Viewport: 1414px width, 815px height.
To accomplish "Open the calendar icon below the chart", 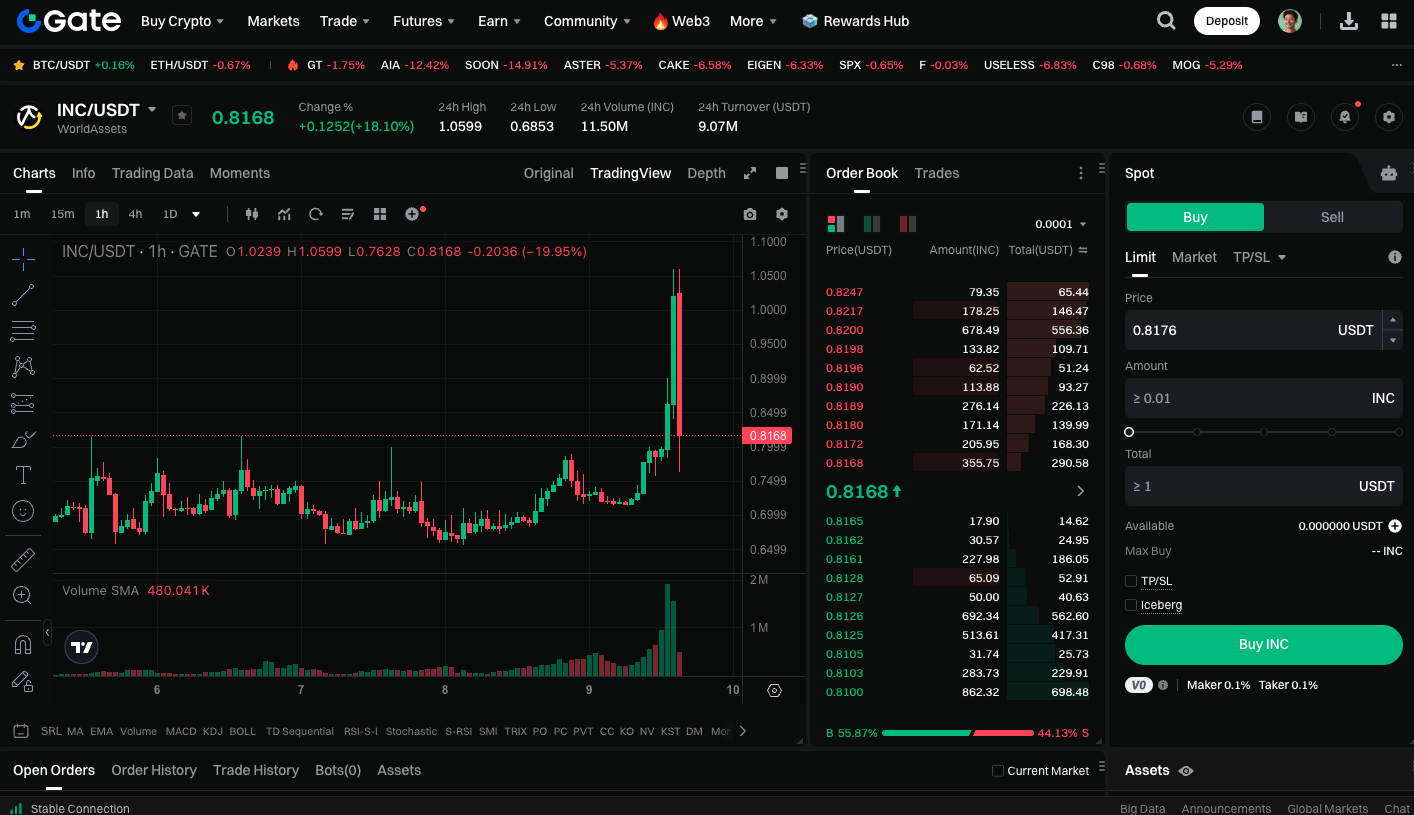I will tap(21, 731).
